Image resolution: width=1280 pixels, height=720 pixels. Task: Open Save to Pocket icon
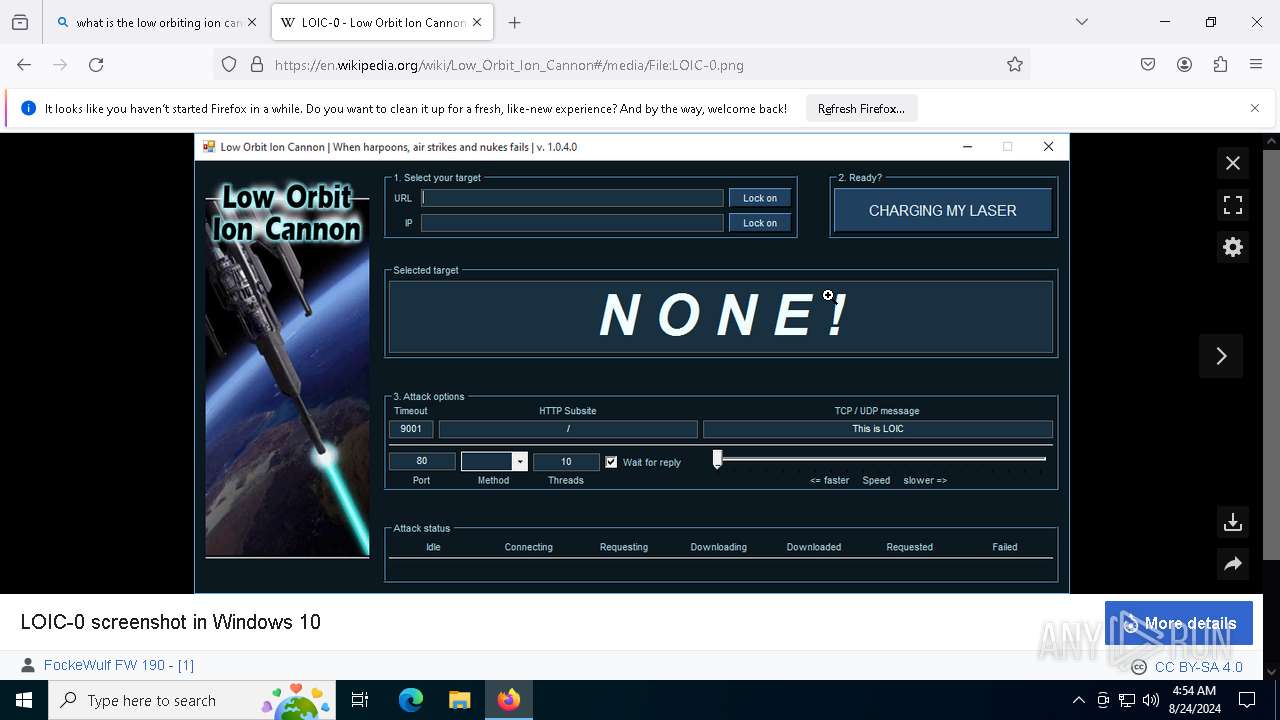pyautogui.click(x=1148, y=65)
